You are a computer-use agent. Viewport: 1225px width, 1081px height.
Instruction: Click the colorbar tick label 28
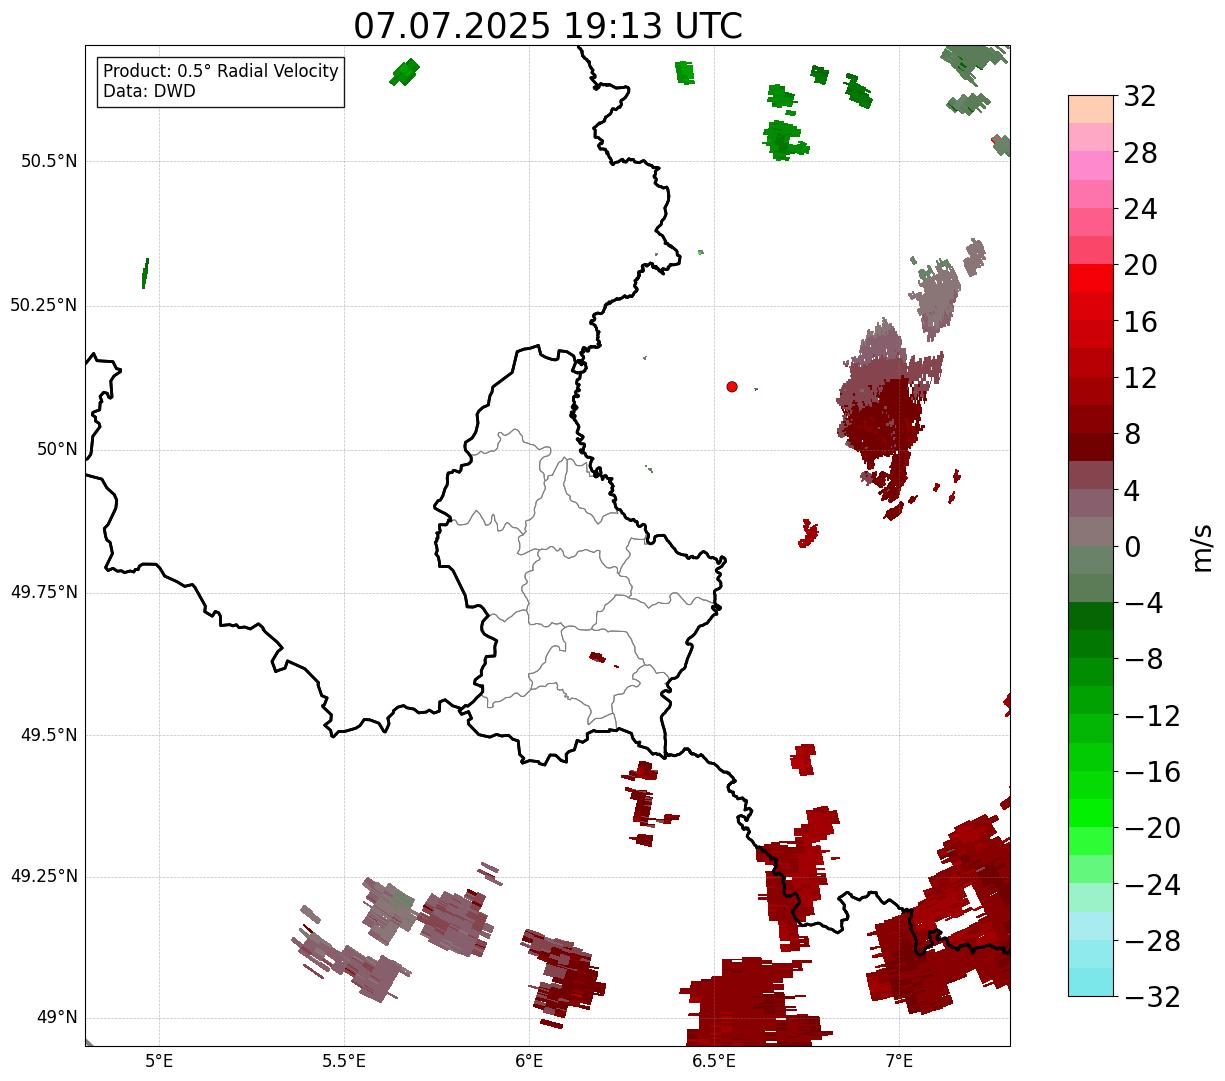click(x=1140, y=153)
